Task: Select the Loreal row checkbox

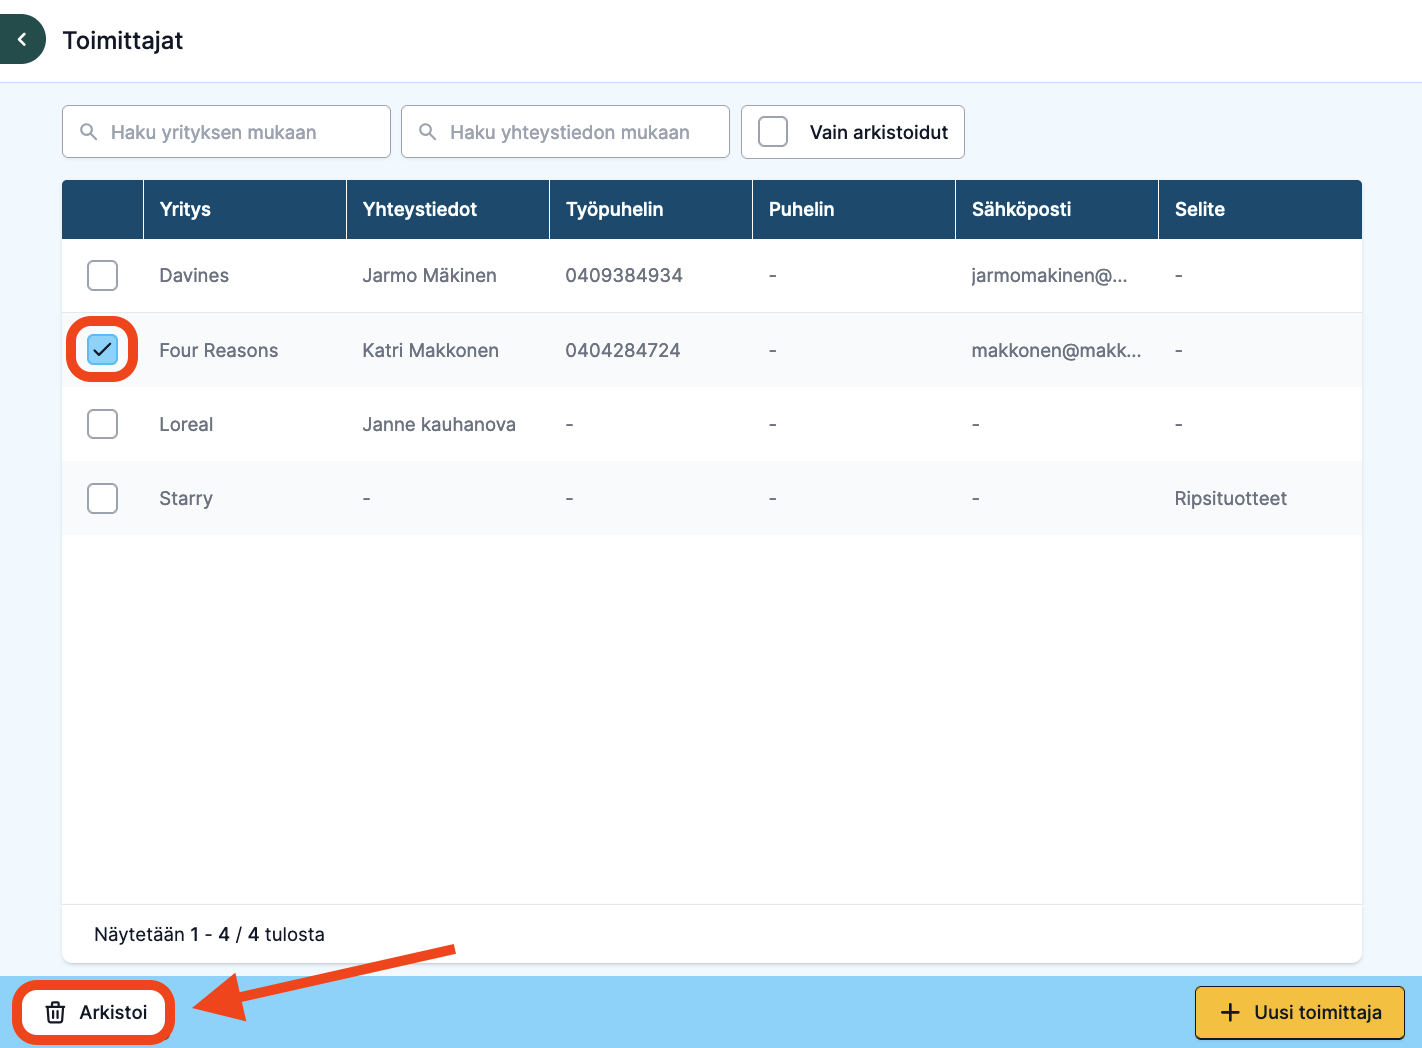Action: click(x=102, y=424)
